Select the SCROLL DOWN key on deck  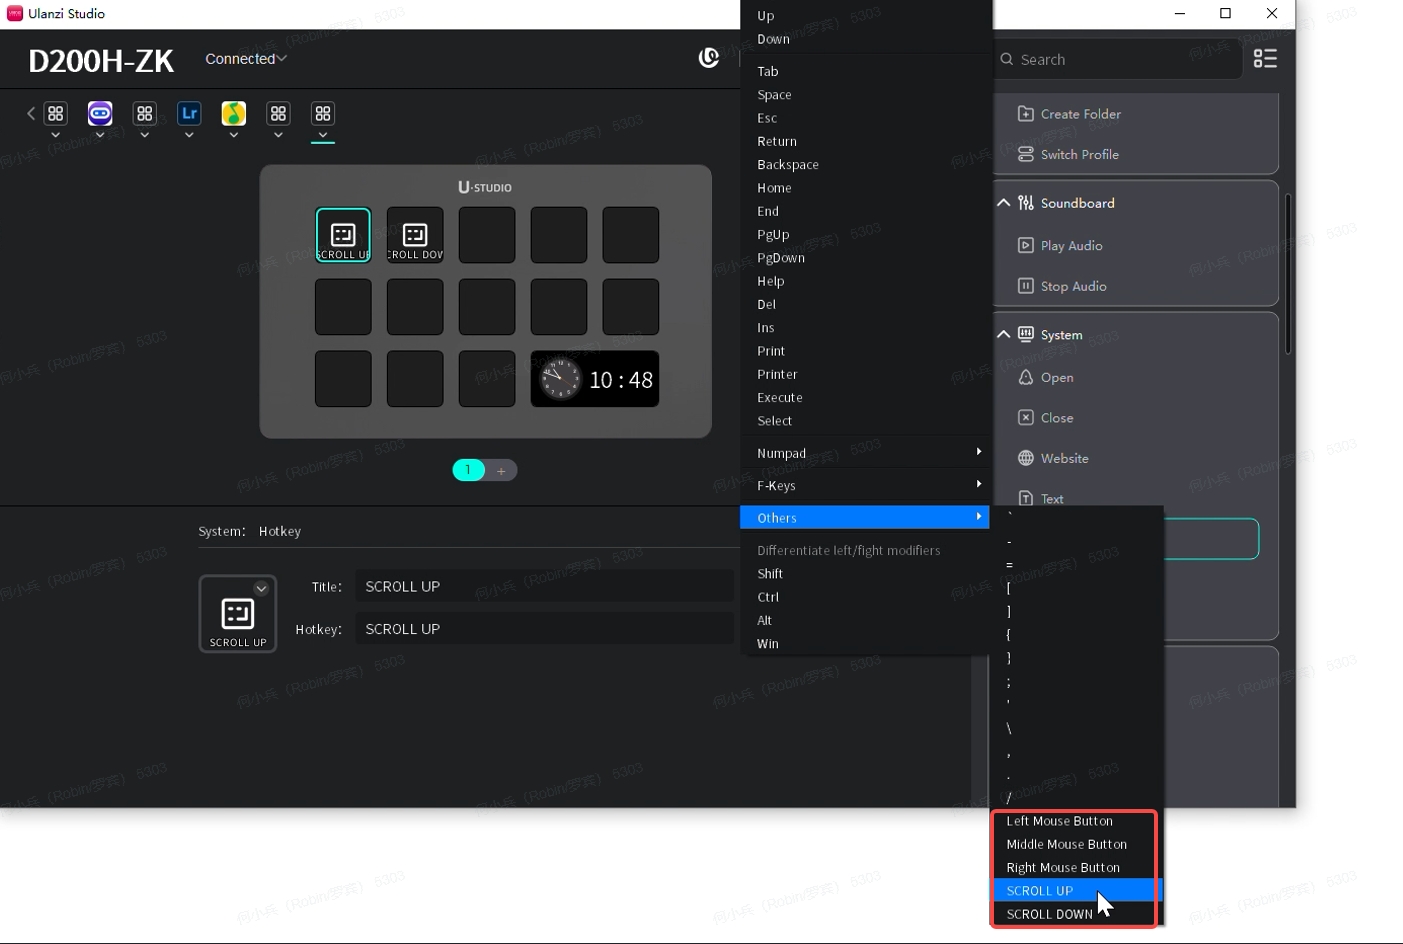pos(415,236)
